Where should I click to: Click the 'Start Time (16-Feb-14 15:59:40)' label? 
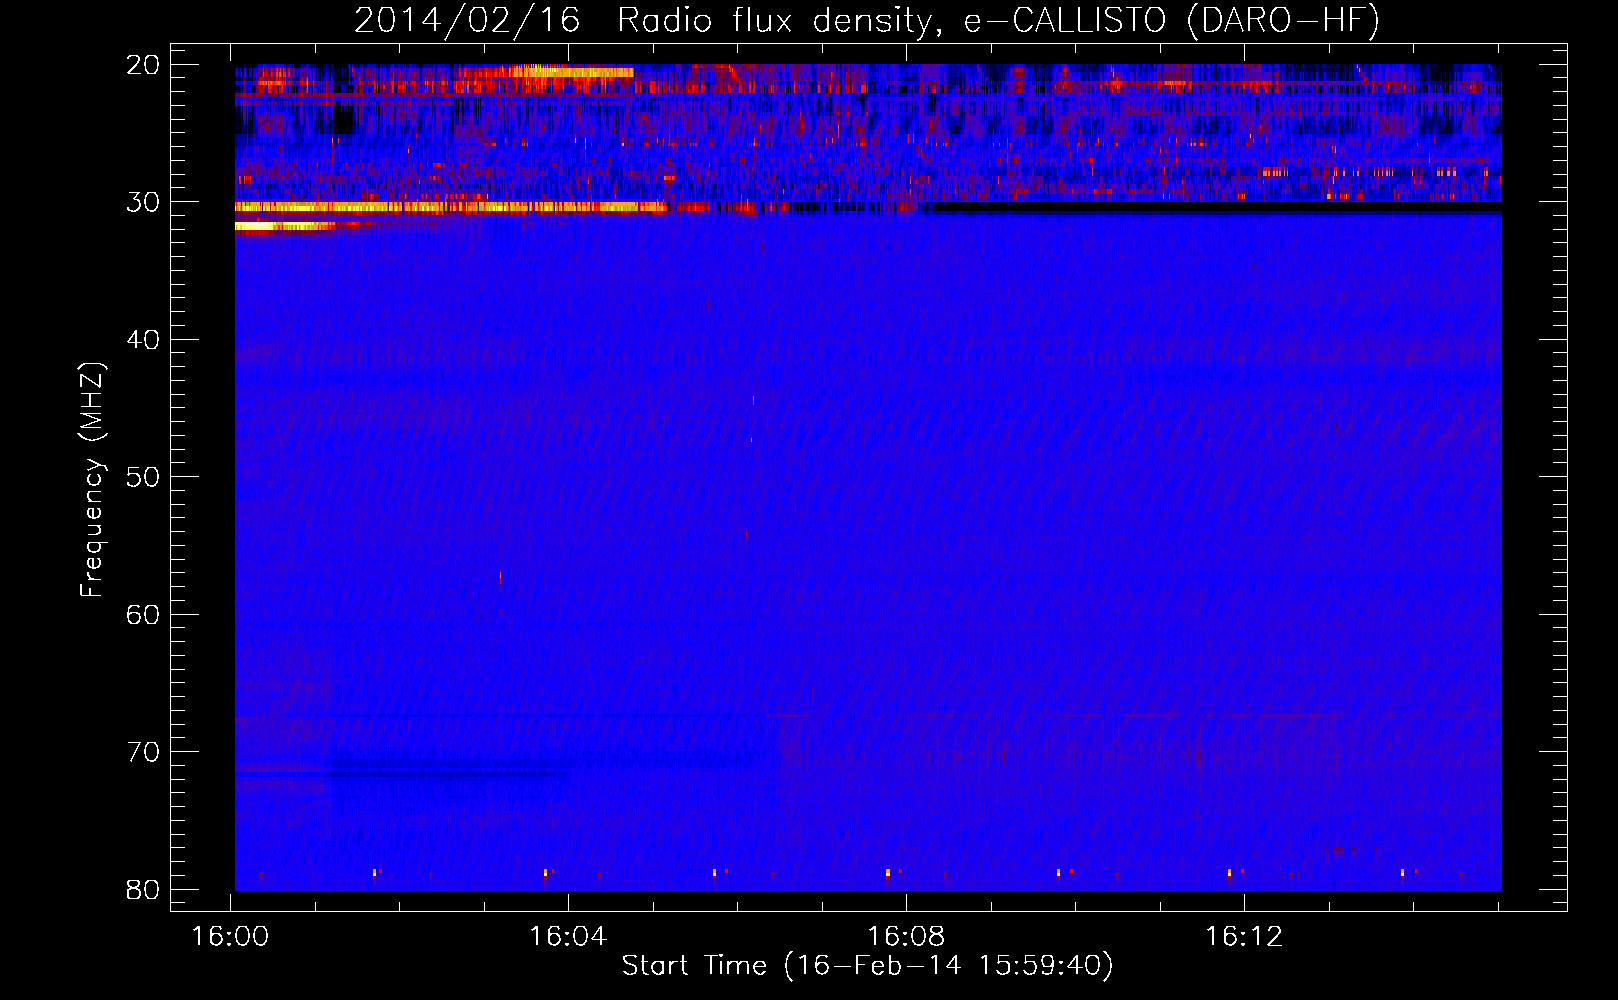(867, 966)
